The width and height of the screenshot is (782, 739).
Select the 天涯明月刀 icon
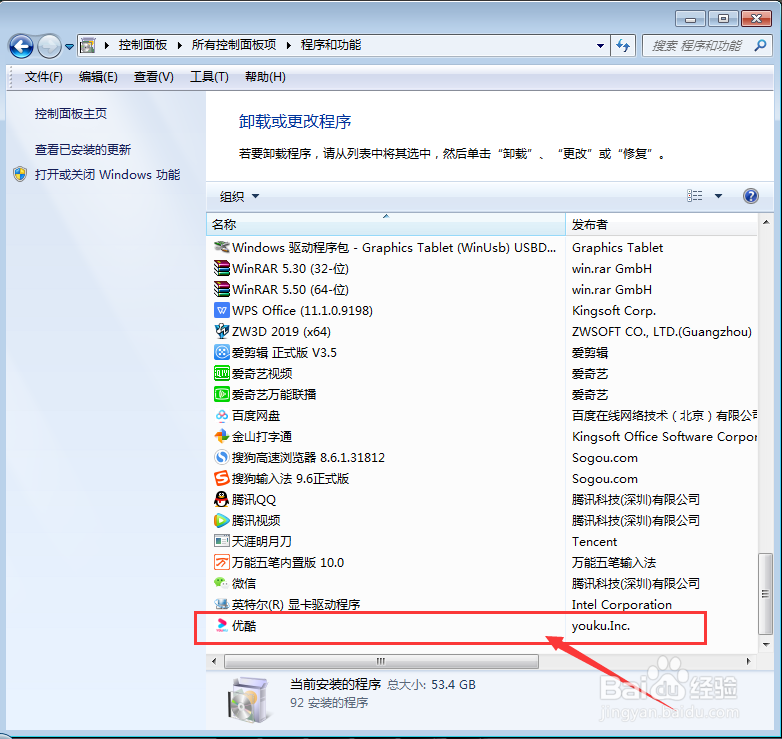(x=221, y=541)
